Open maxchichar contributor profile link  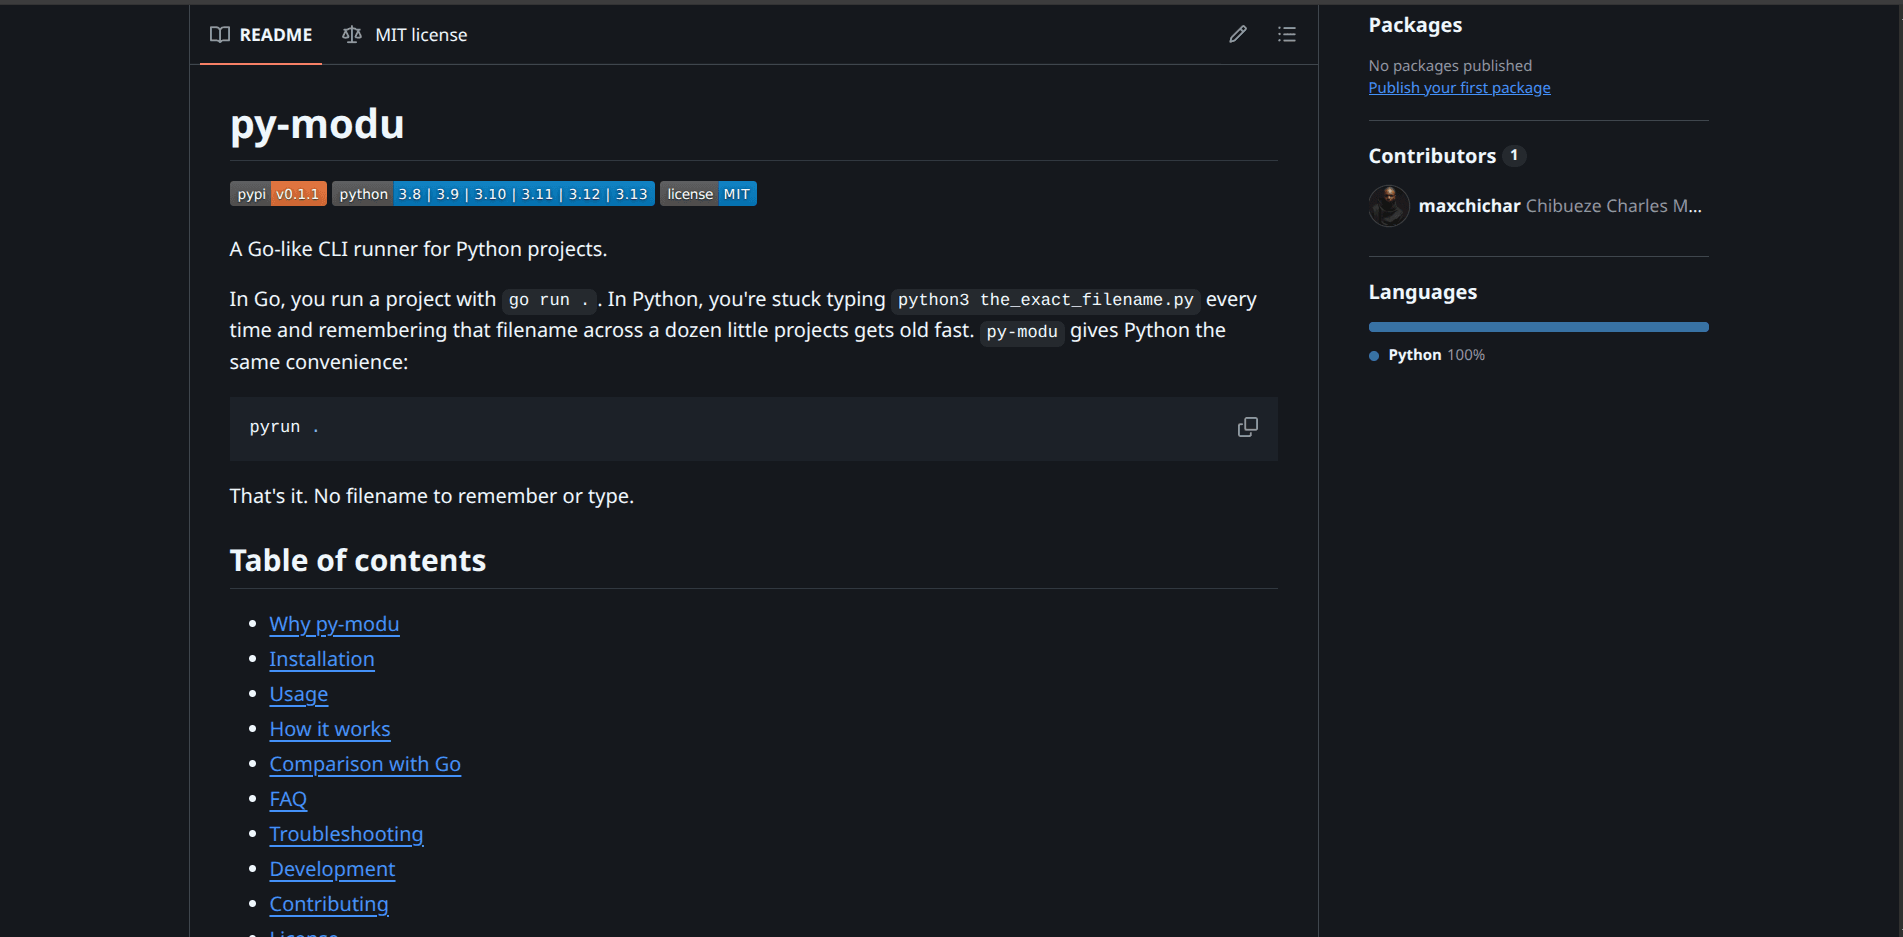click(x=1469, y=206)
